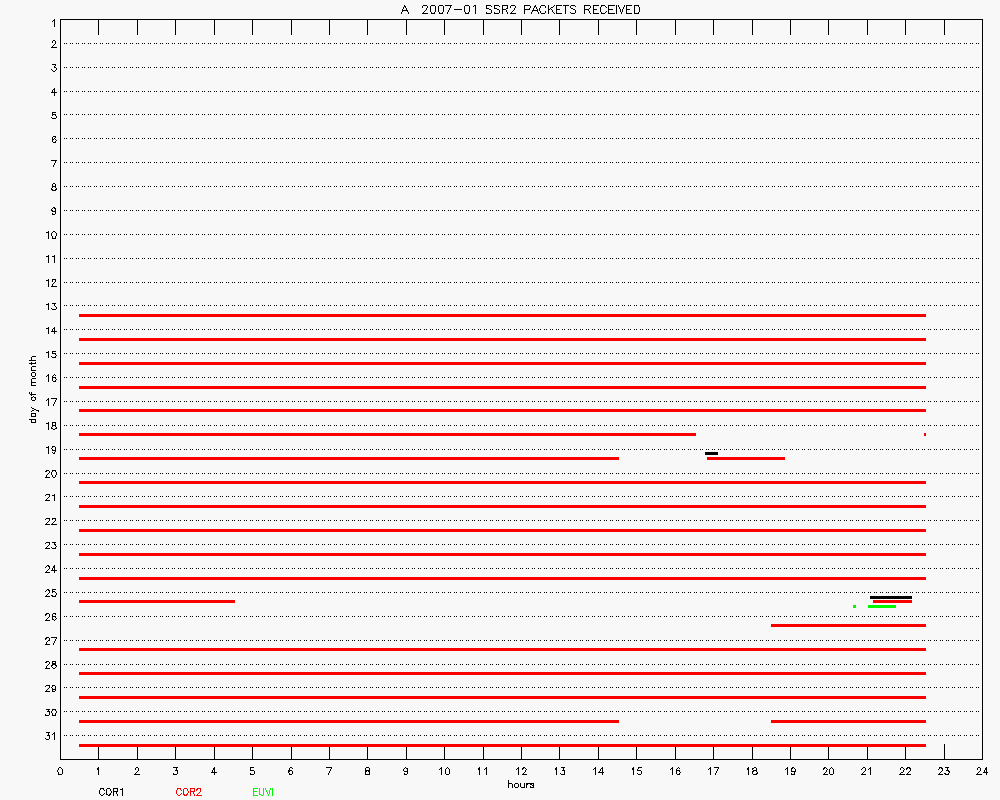The height and width of the screenshot is (800, 1000).
Task: Click the day 31 label on y-axis
Action: (48, 736)
